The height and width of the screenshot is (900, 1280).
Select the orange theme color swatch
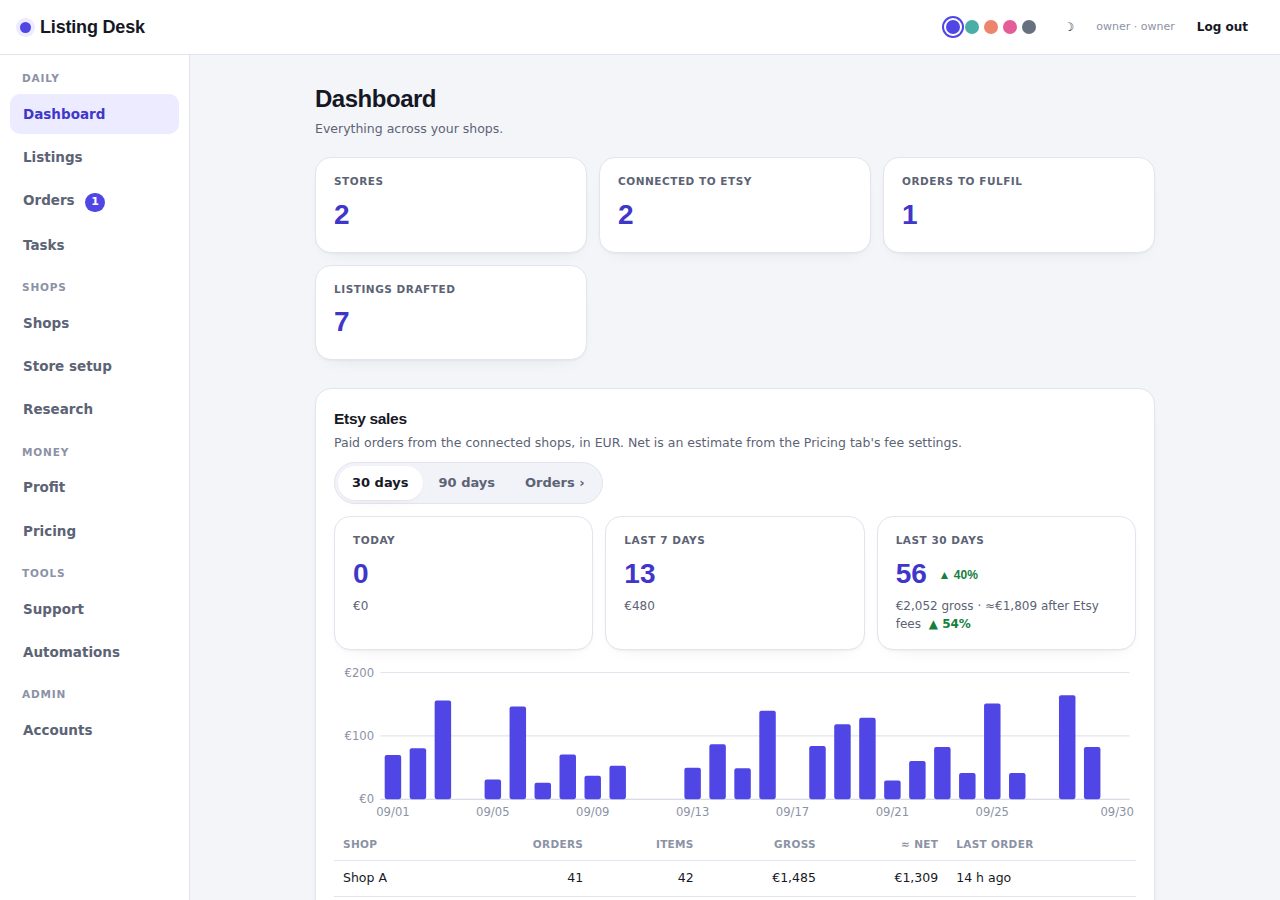pos(991,27)
